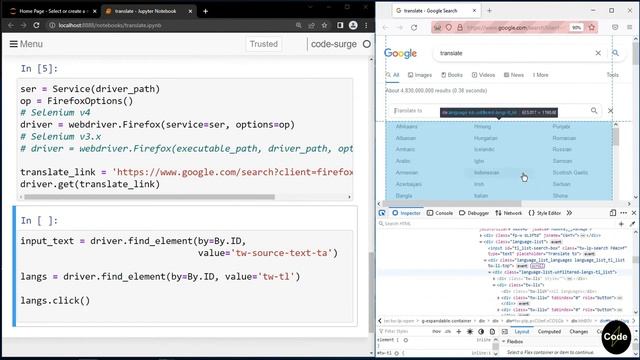This screenshot has height=360, width=640.
Task: Open the Books results tab
Action: coord(452,75)
